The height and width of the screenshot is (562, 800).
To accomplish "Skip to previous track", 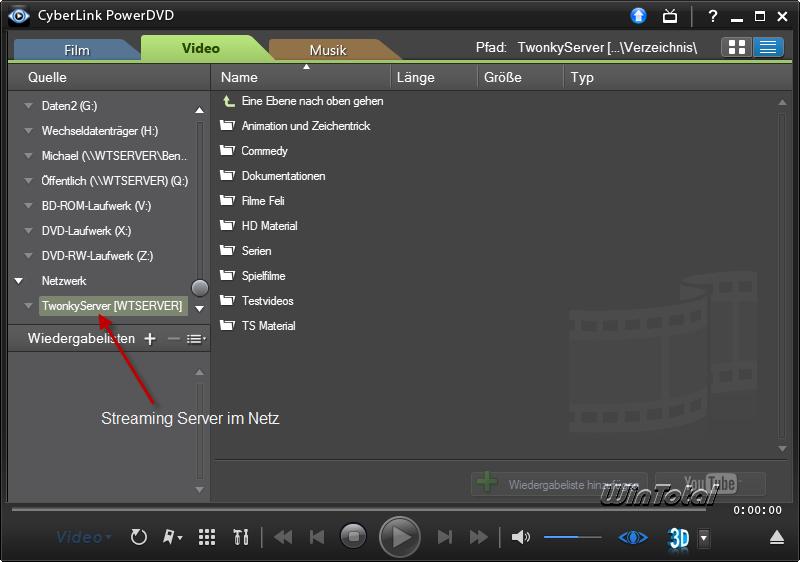I will pos(317,537).
